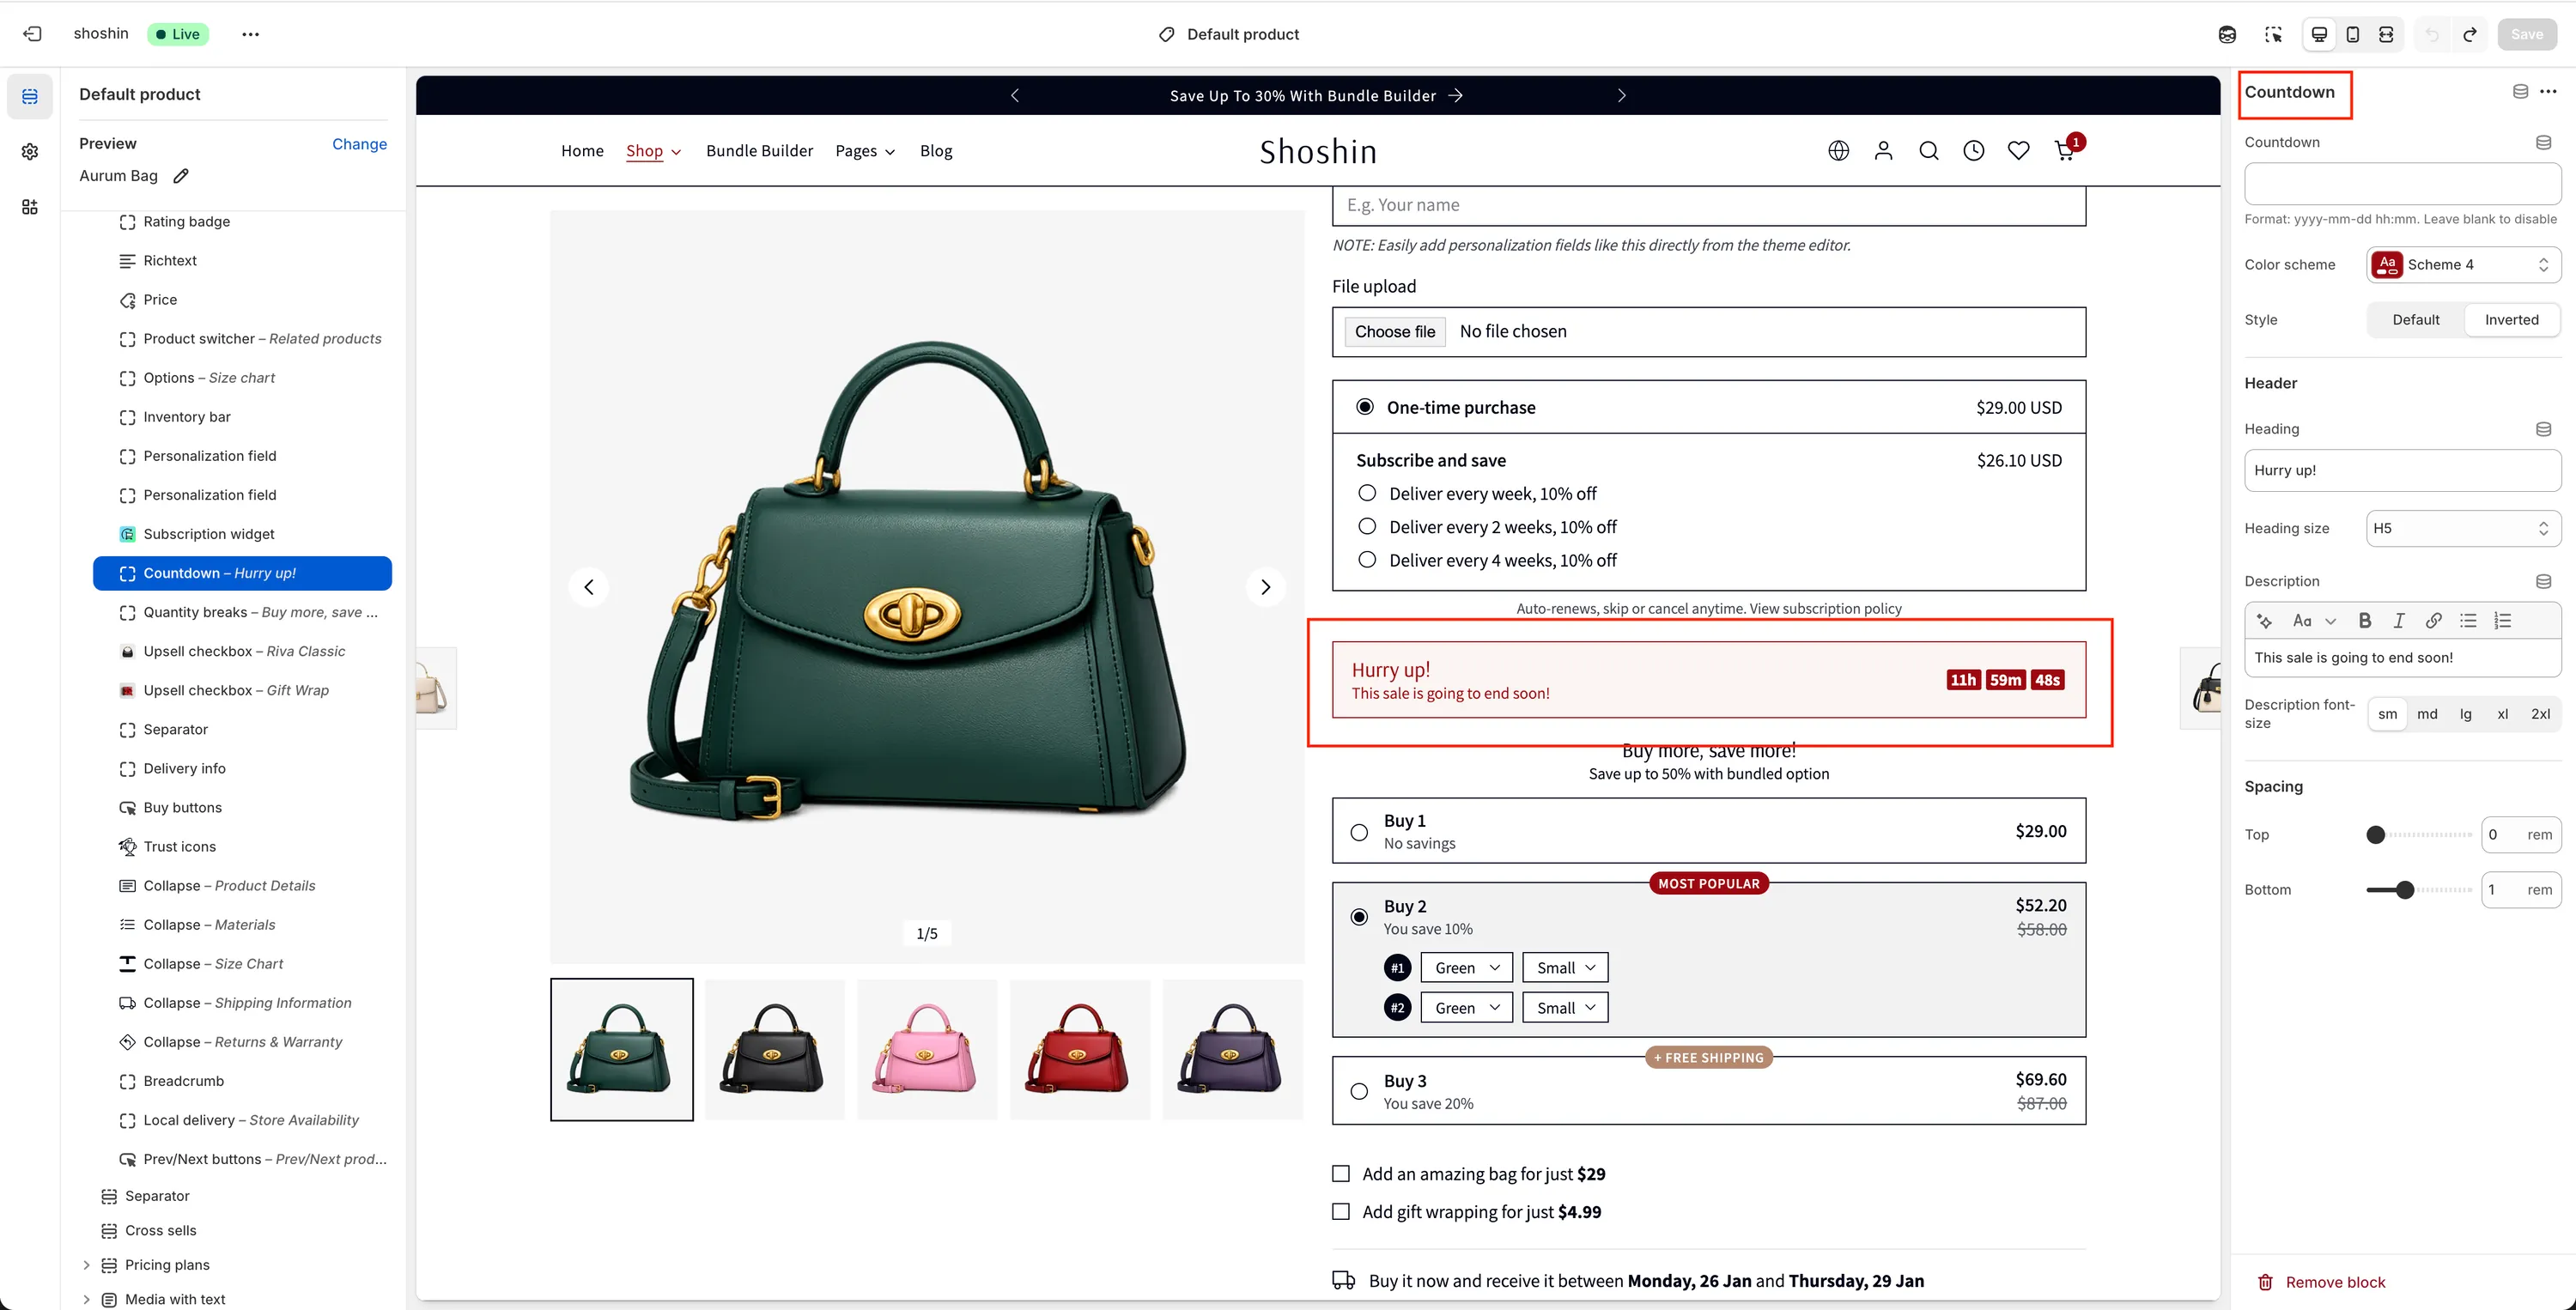Insert link in description toolbar
The height and width of the screenshot is (1310, 2576).
pos(2433,621)
